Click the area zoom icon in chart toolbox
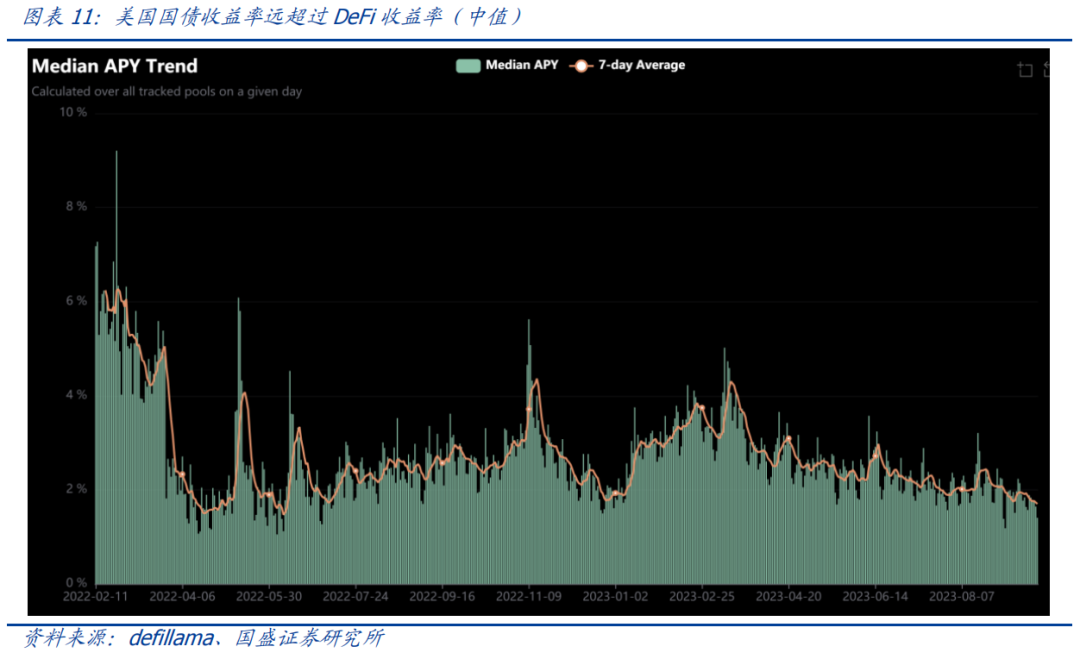 point(1025,69)
